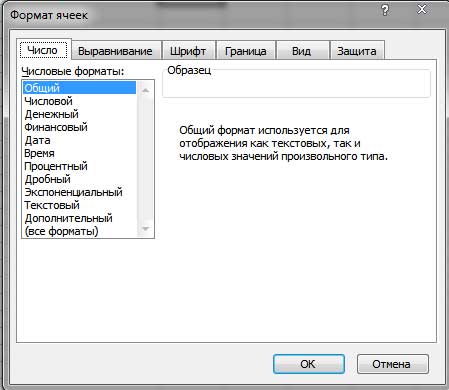The width and height of the screenshot is (449, 390).
Task: Click the Отмена button
Action: (393, 364)
